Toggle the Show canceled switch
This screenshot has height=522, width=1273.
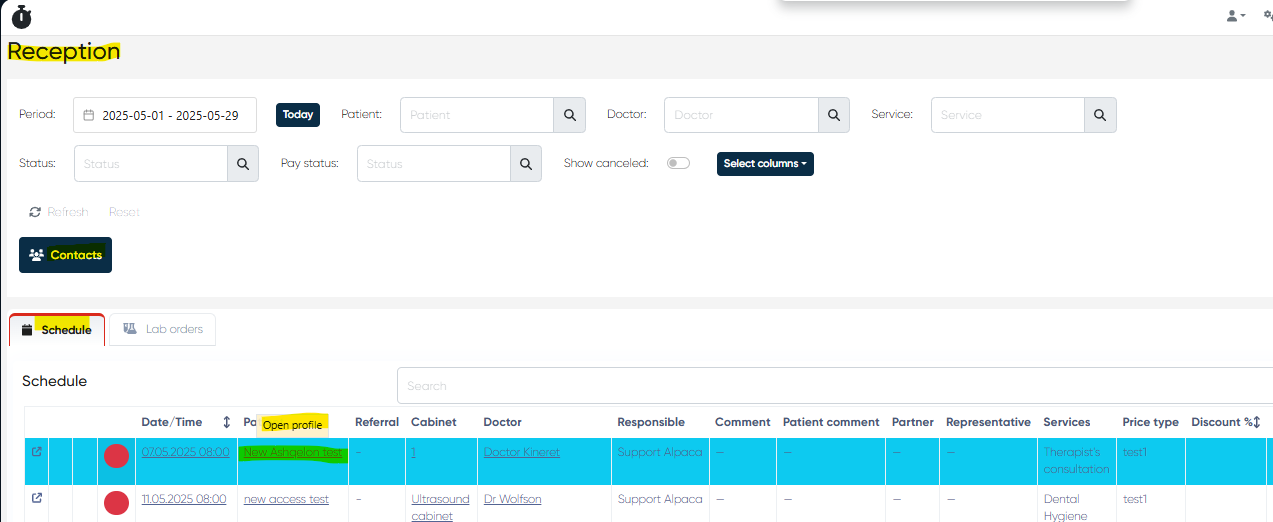click(678, 163)
